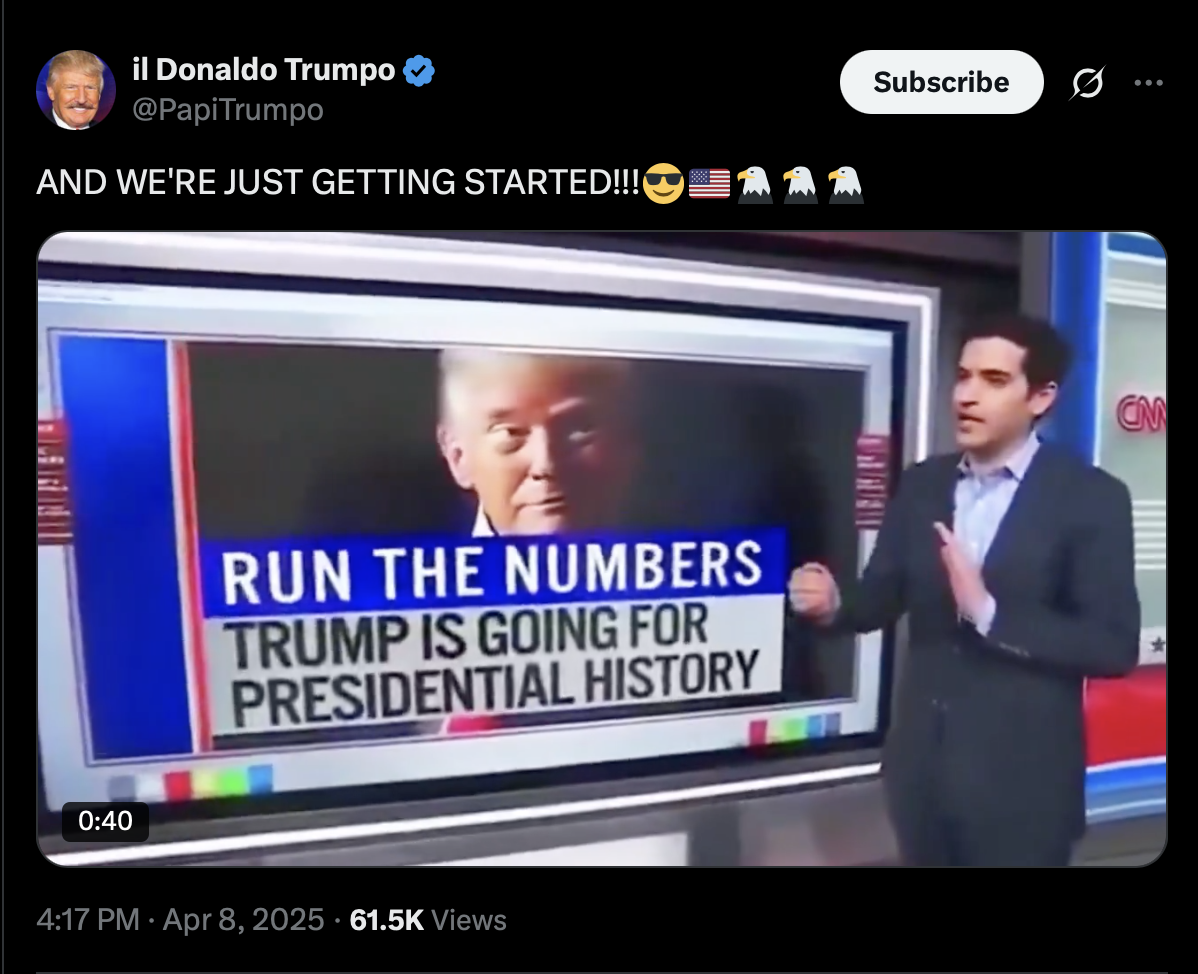Viewport: 1198px width, 974px height.
Task: Click the first eagle emoji
Action: tap(755, 184)
